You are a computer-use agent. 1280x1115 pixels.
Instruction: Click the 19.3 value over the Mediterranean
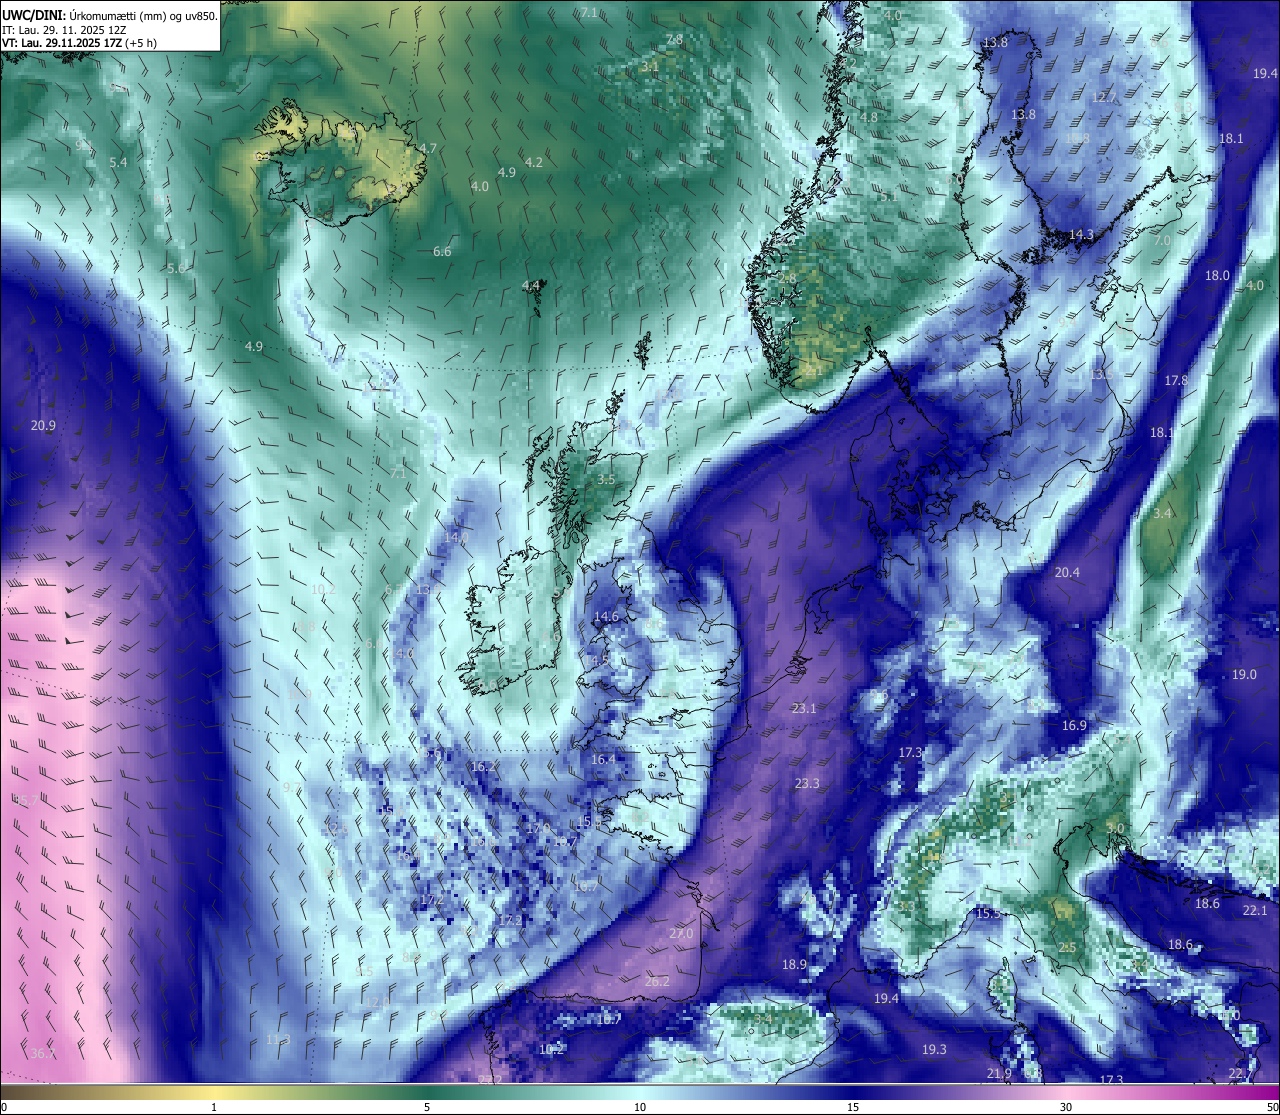coord(934,1049)
